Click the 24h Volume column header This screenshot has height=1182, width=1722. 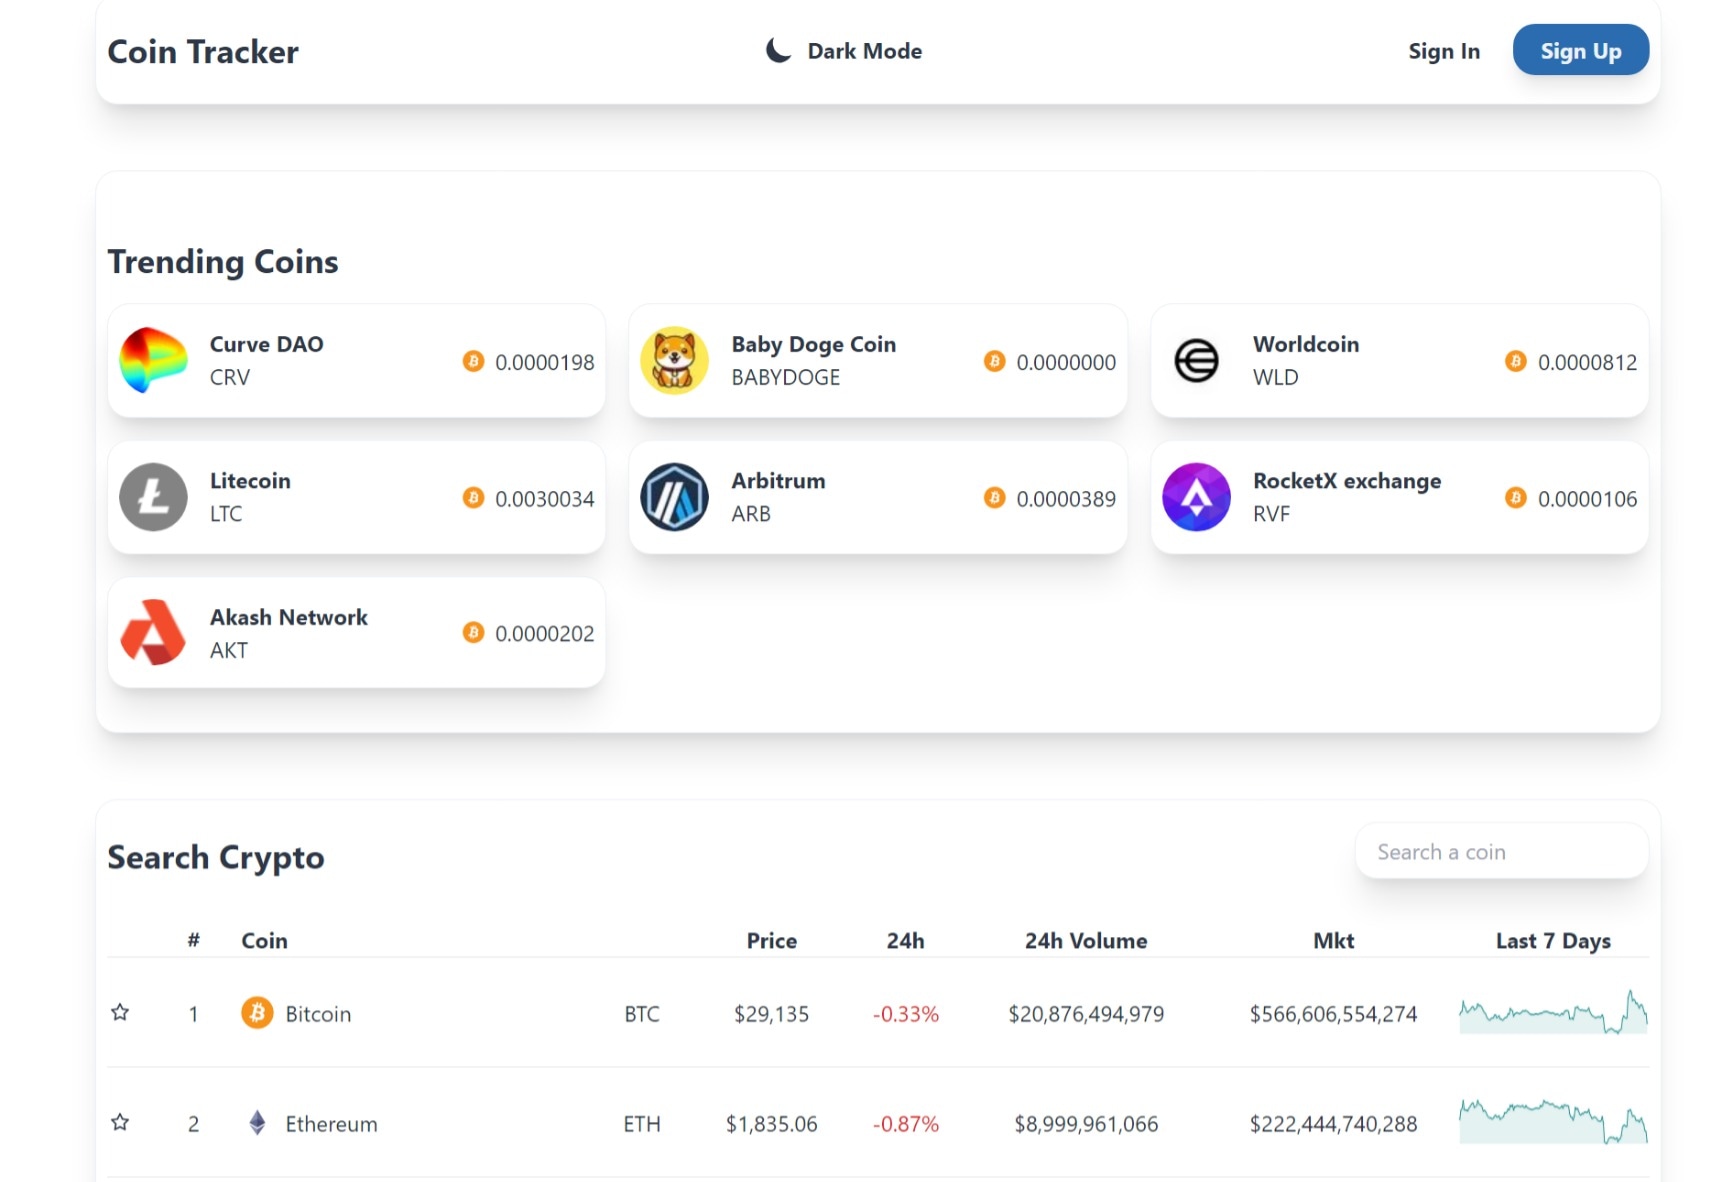(1086, 941)
